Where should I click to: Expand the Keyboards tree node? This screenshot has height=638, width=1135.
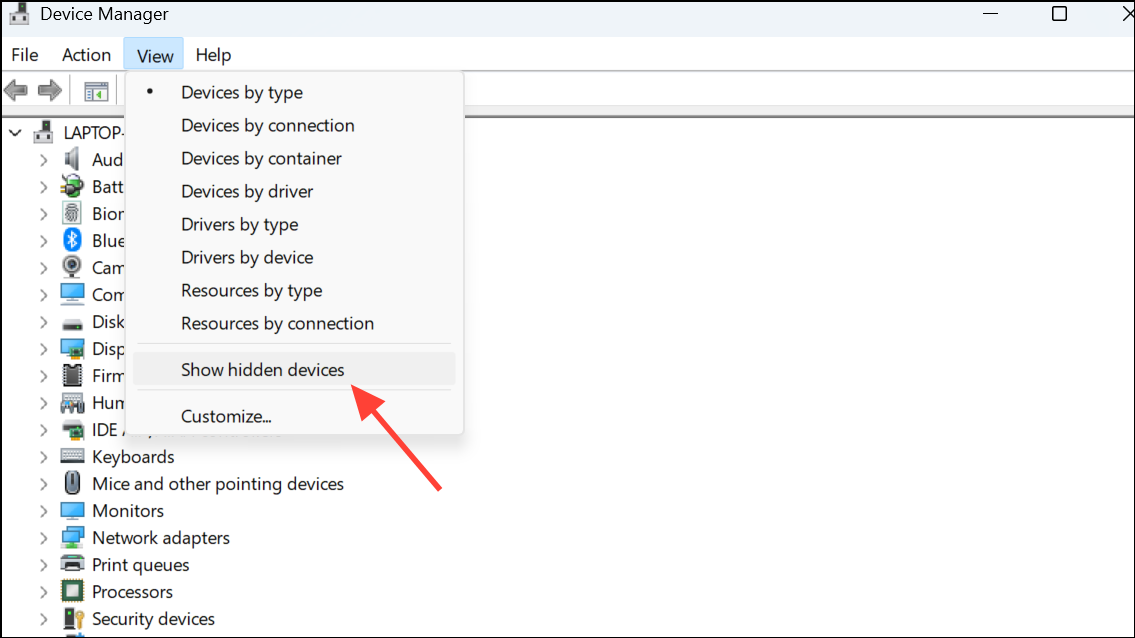click(x=44, y=456)
